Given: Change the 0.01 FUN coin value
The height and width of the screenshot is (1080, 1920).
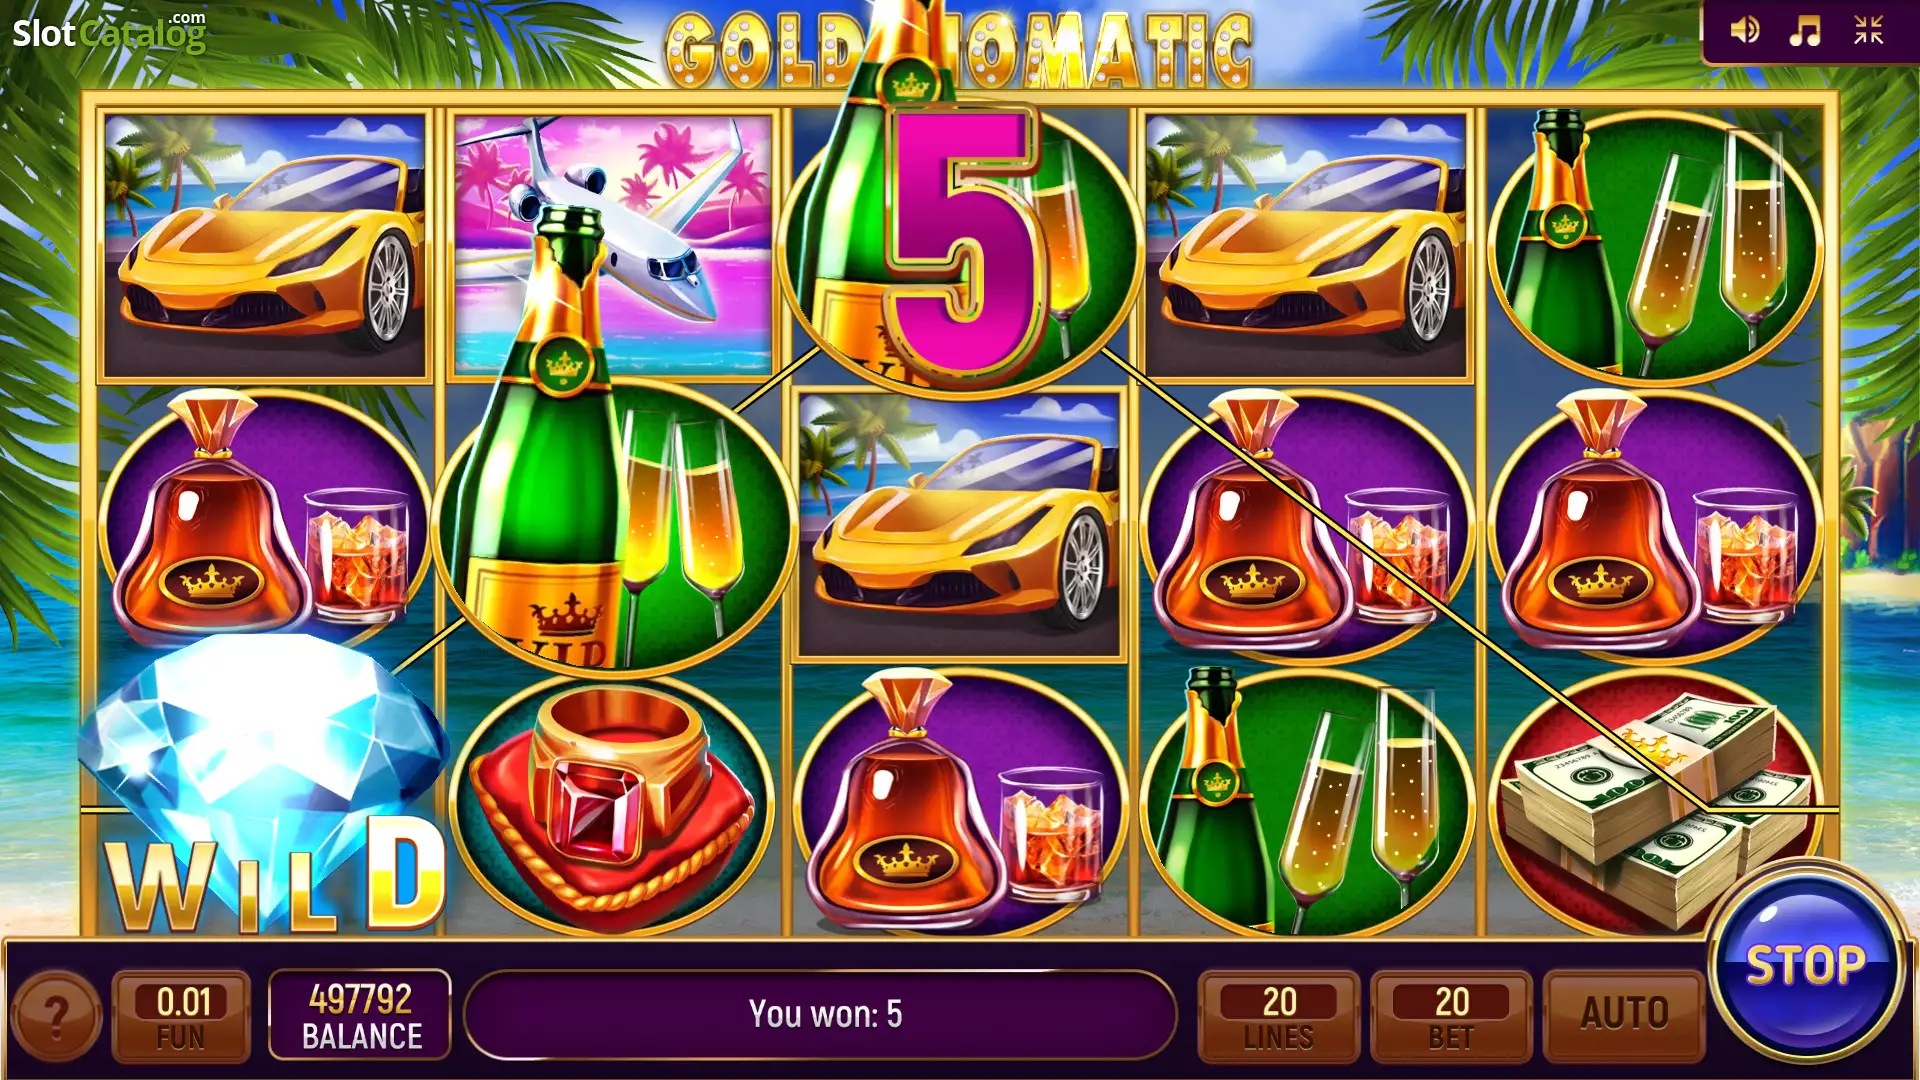Looking at the screenshot, I should coord(181,1015).
